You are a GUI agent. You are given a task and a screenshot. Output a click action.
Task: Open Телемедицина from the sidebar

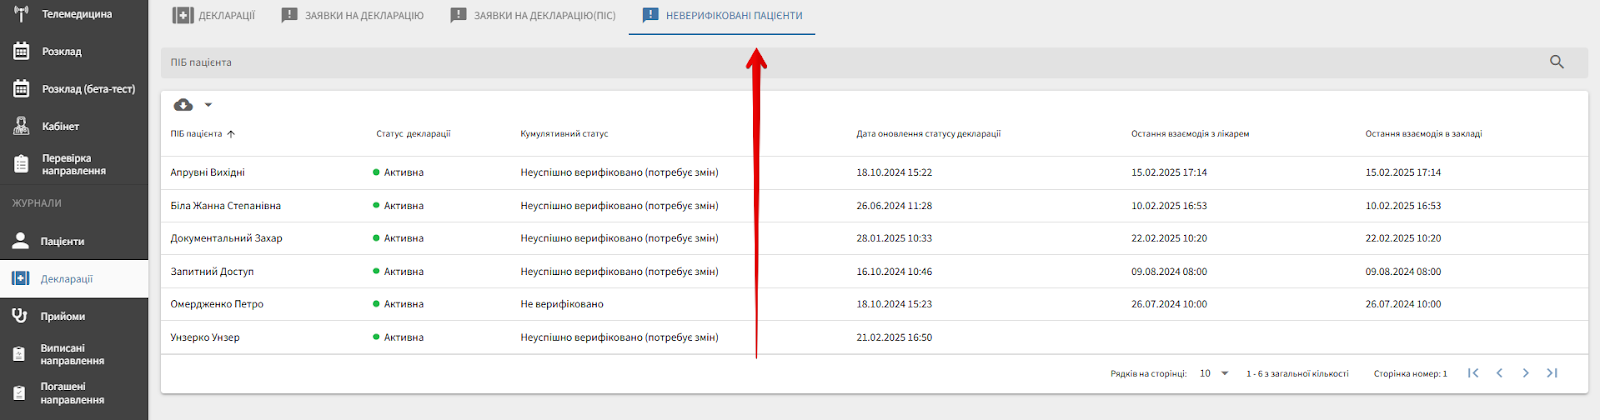tap(75, 14)
